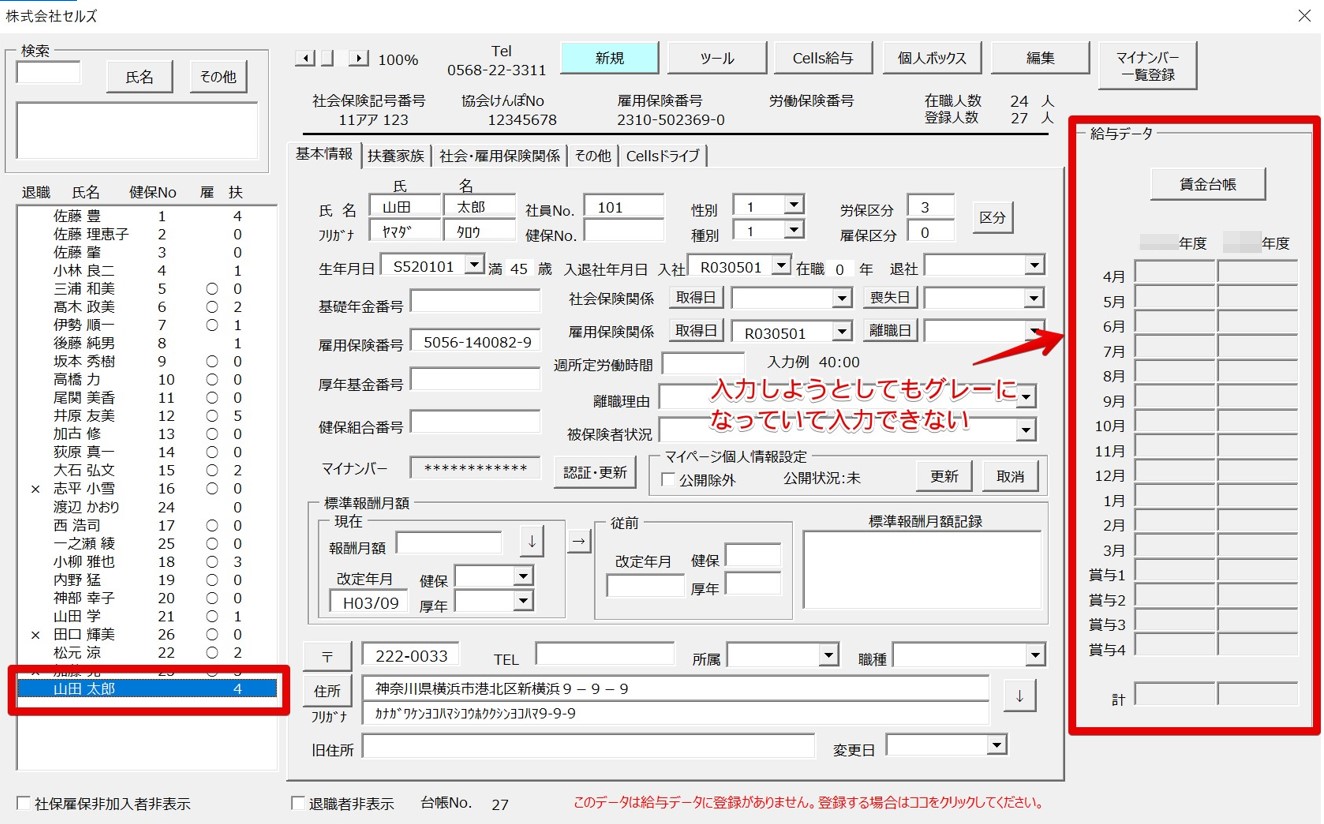1324x824 pixels.
Task: Click the 旧住所 input field
Action: [x=589, y=747]
